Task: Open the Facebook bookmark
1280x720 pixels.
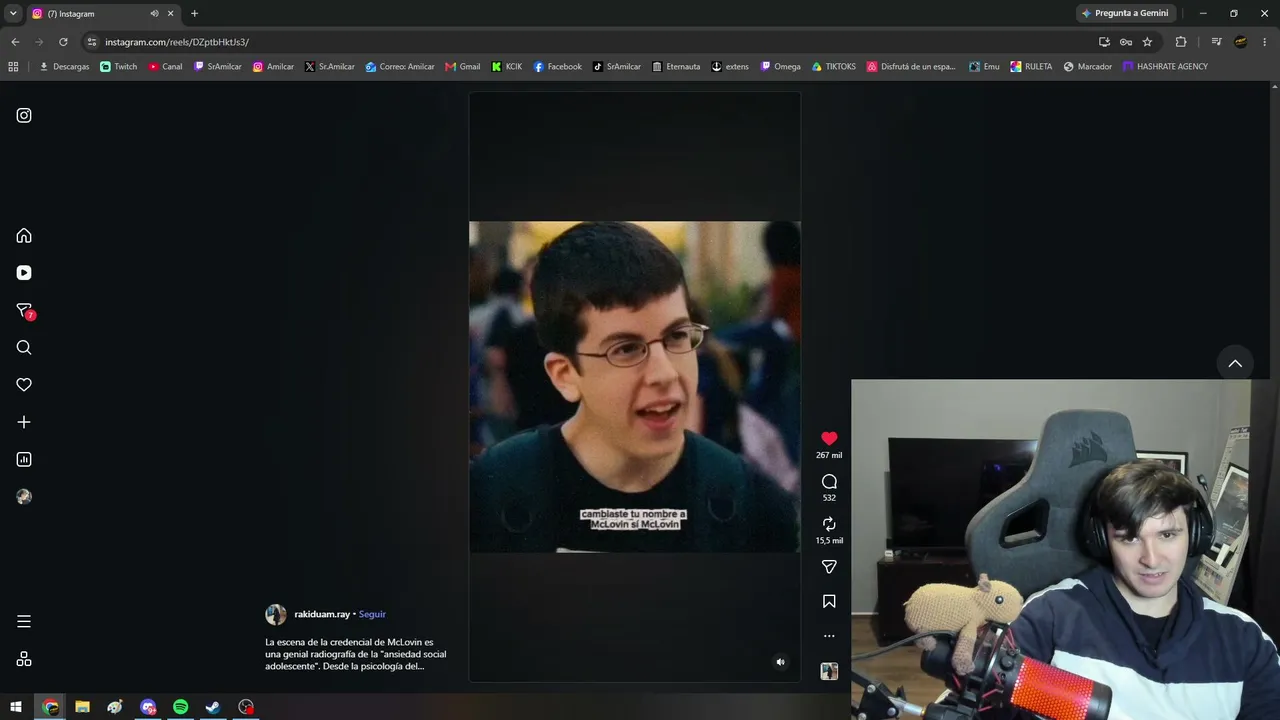Action: point(557,67)
